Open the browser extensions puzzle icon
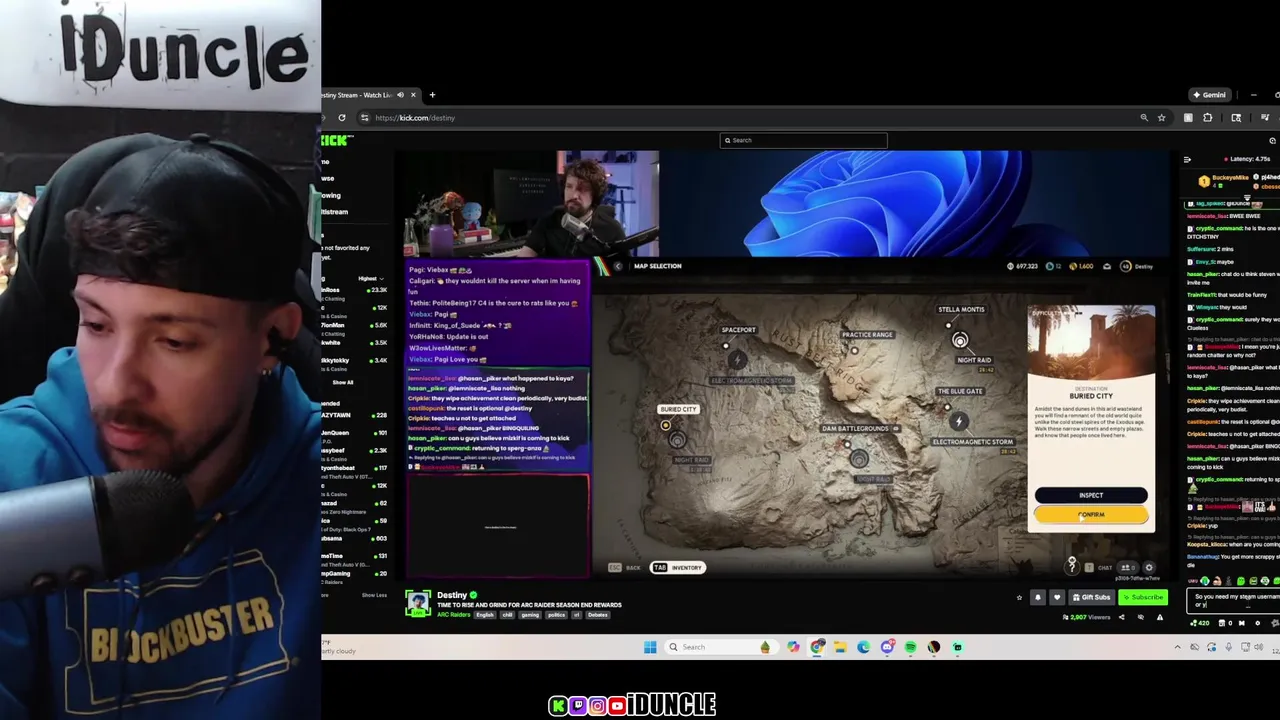The height and width of the screenshot is (720, 1280). 1208,117
